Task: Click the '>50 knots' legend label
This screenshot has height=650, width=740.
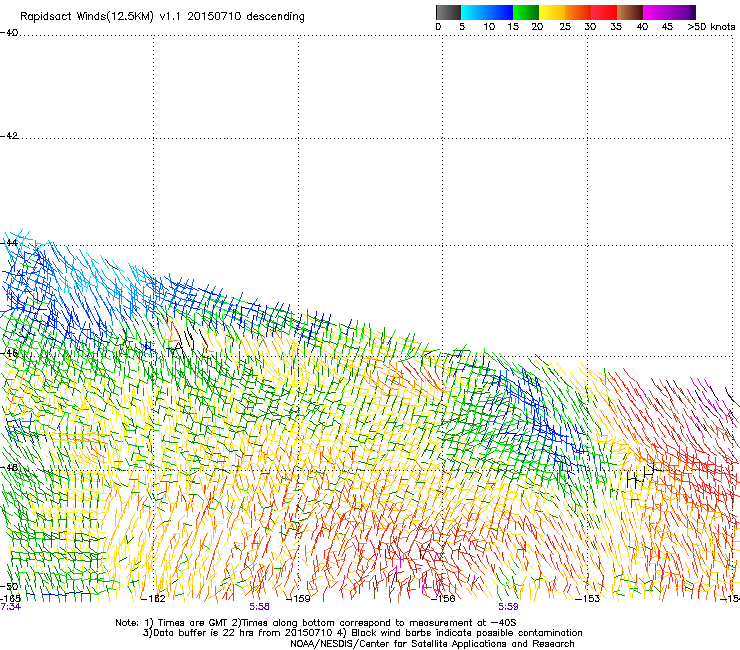Action: click(711, 27)
